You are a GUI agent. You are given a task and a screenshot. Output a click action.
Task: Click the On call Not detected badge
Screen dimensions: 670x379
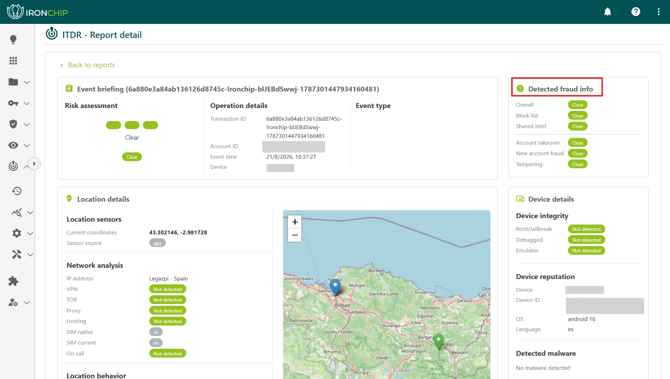click(x=168, y=353)
